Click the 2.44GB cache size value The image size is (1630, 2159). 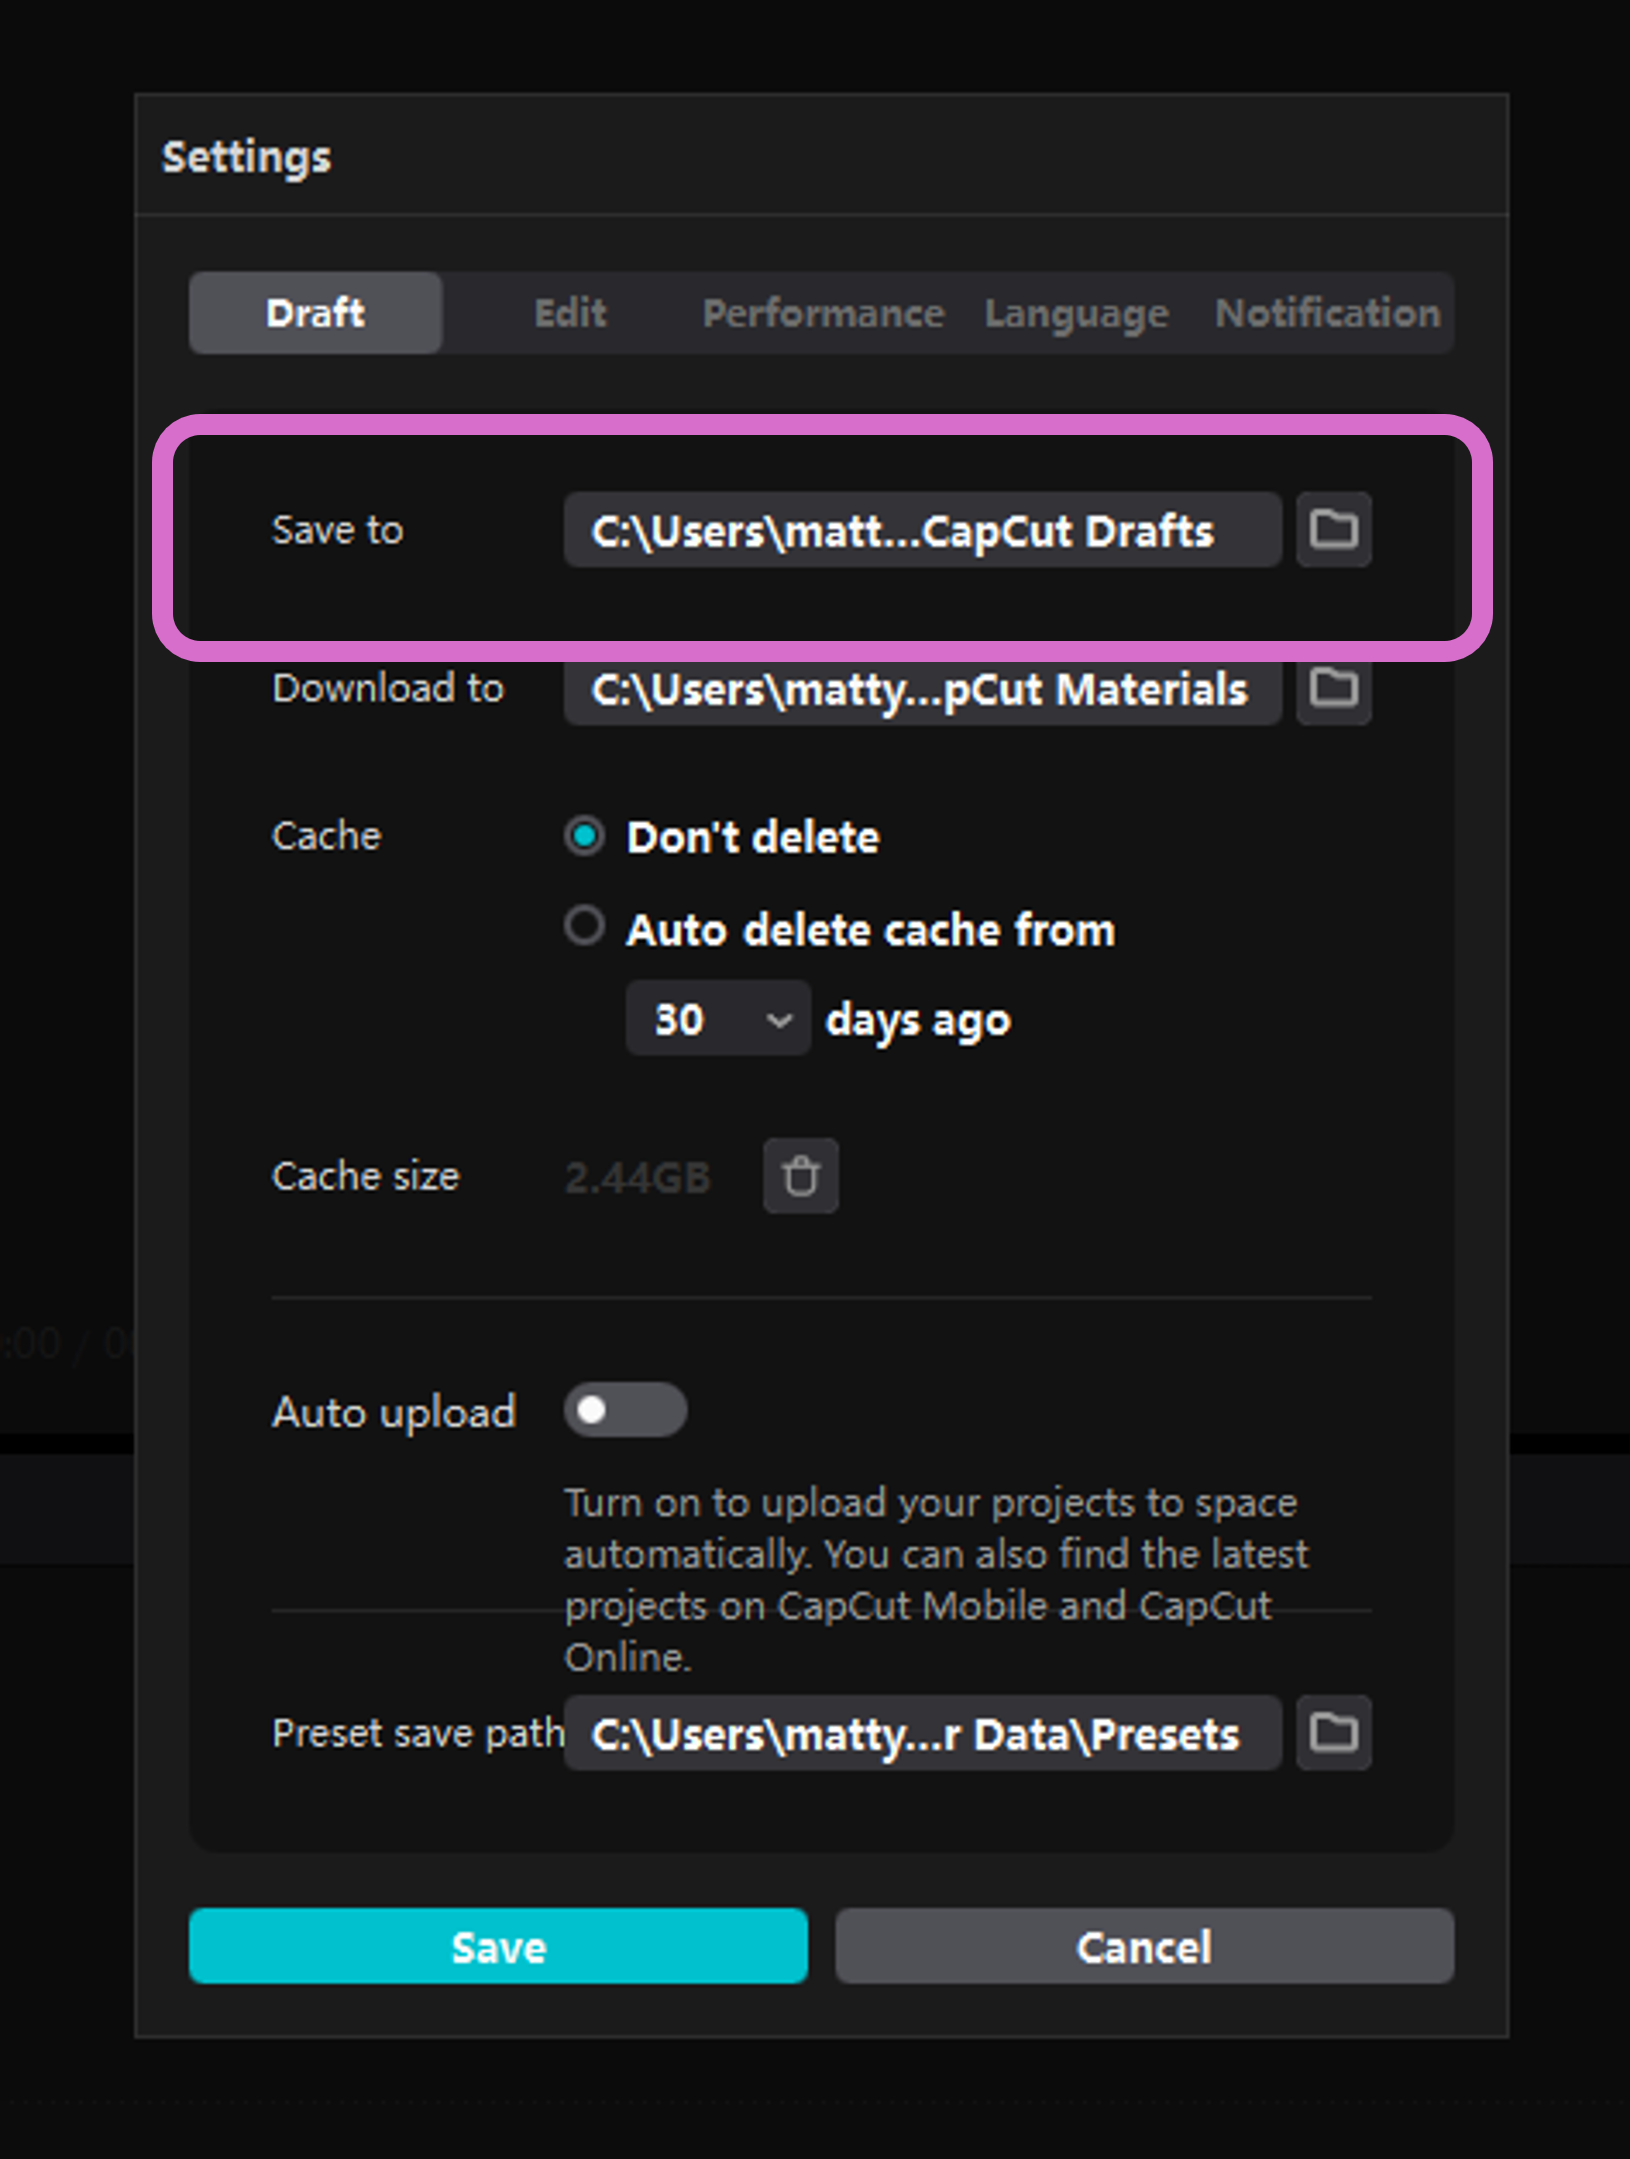tap(637, 1177)
